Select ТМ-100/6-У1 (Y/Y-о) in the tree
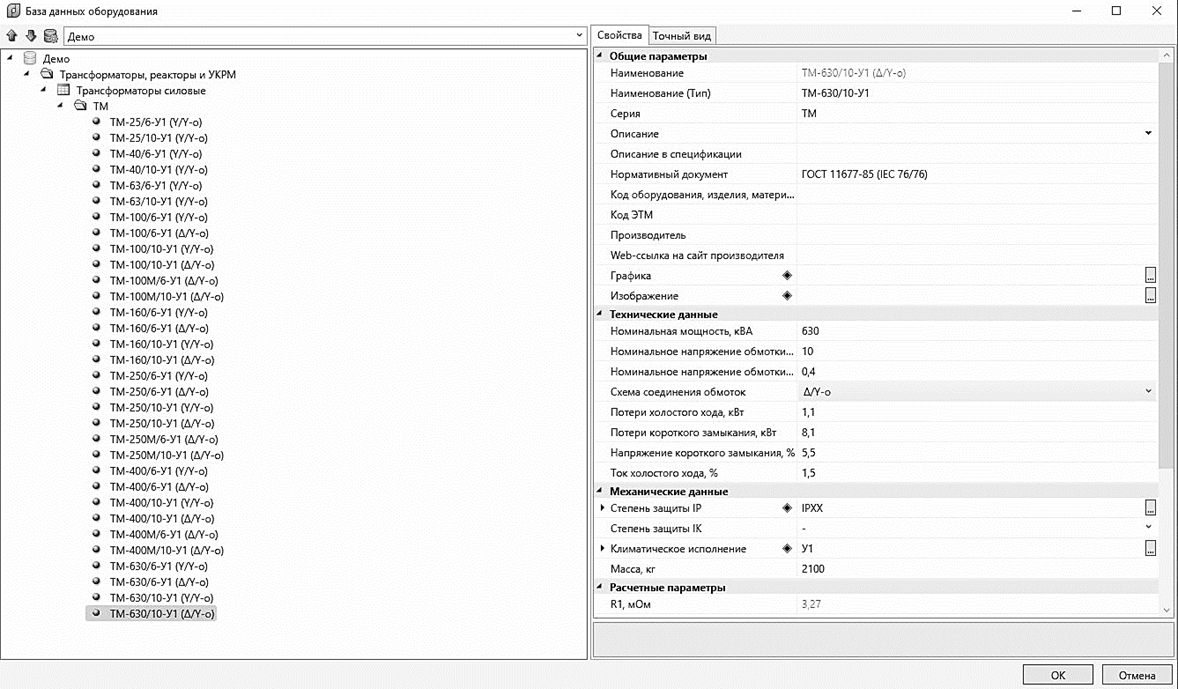The height and width of the screenshot is (689, 1178). click(159, 217)
